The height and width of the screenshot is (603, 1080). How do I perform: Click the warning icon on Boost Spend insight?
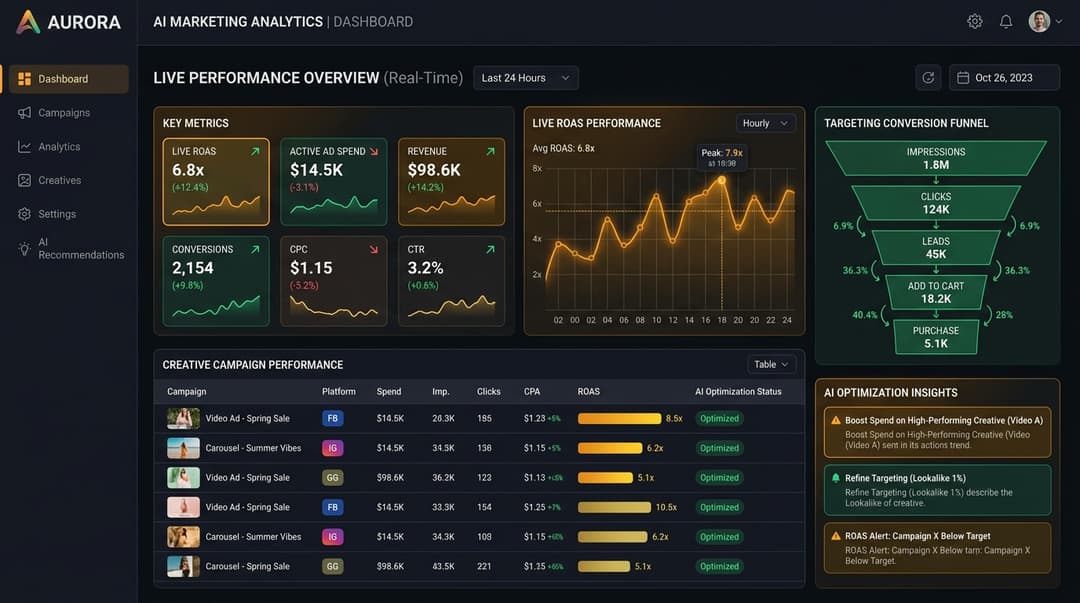836,420
